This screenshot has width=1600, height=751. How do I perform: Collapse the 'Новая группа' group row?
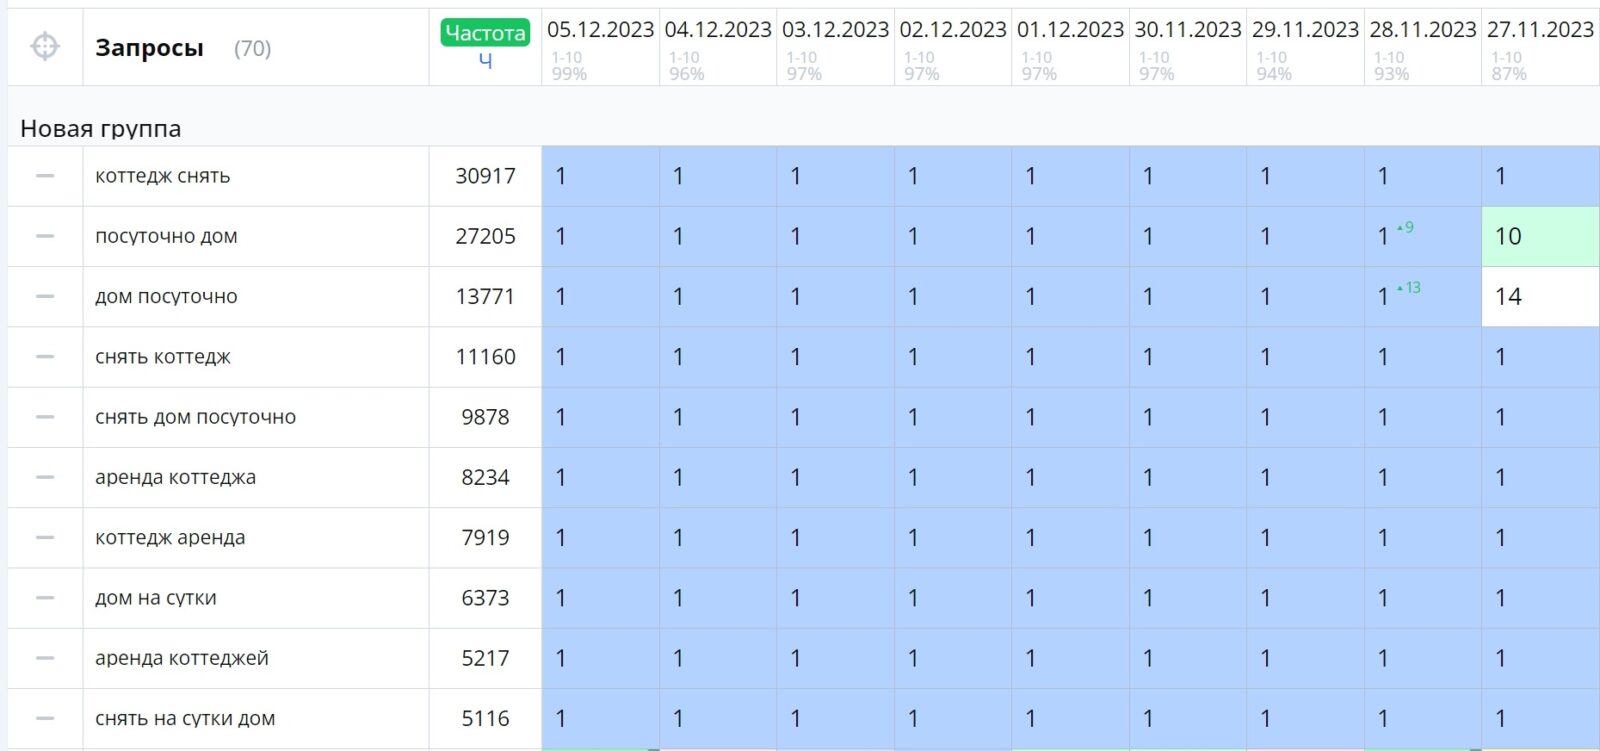coord(101,129)
